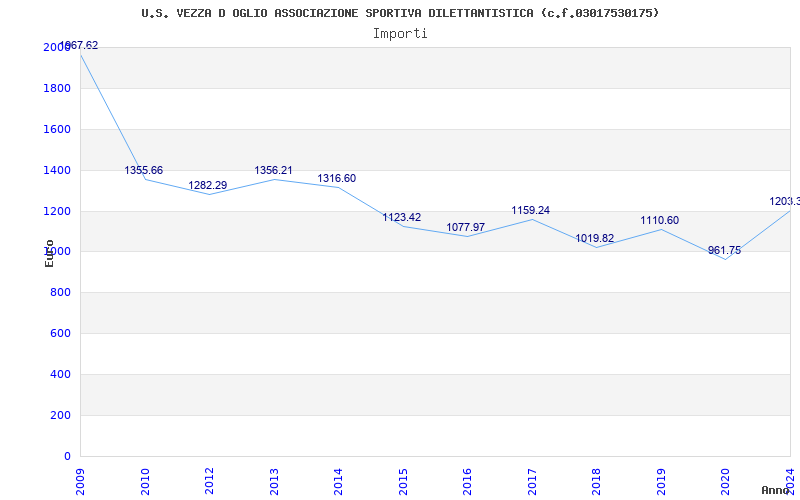Click year 2024 on the x-axis

tap(790, 481)
